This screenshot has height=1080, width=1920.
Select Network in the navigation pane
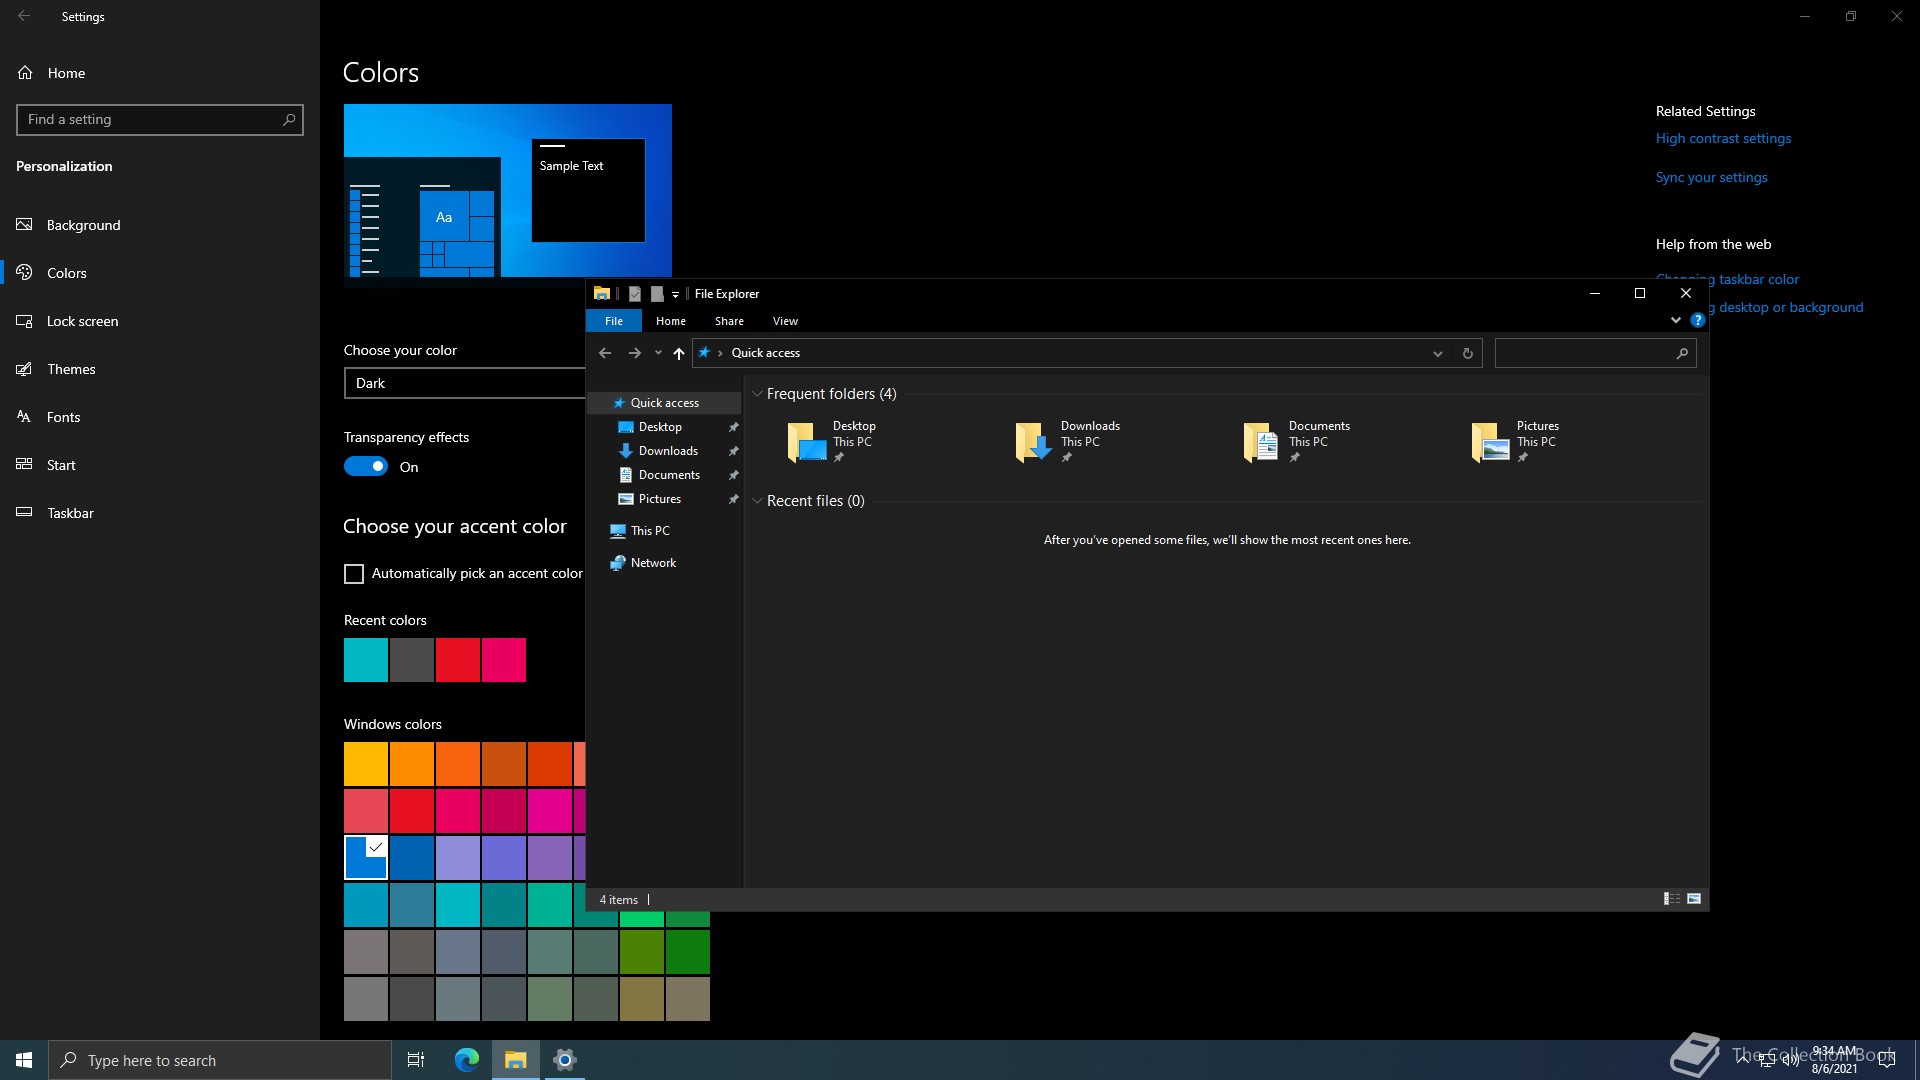(653, 563)
